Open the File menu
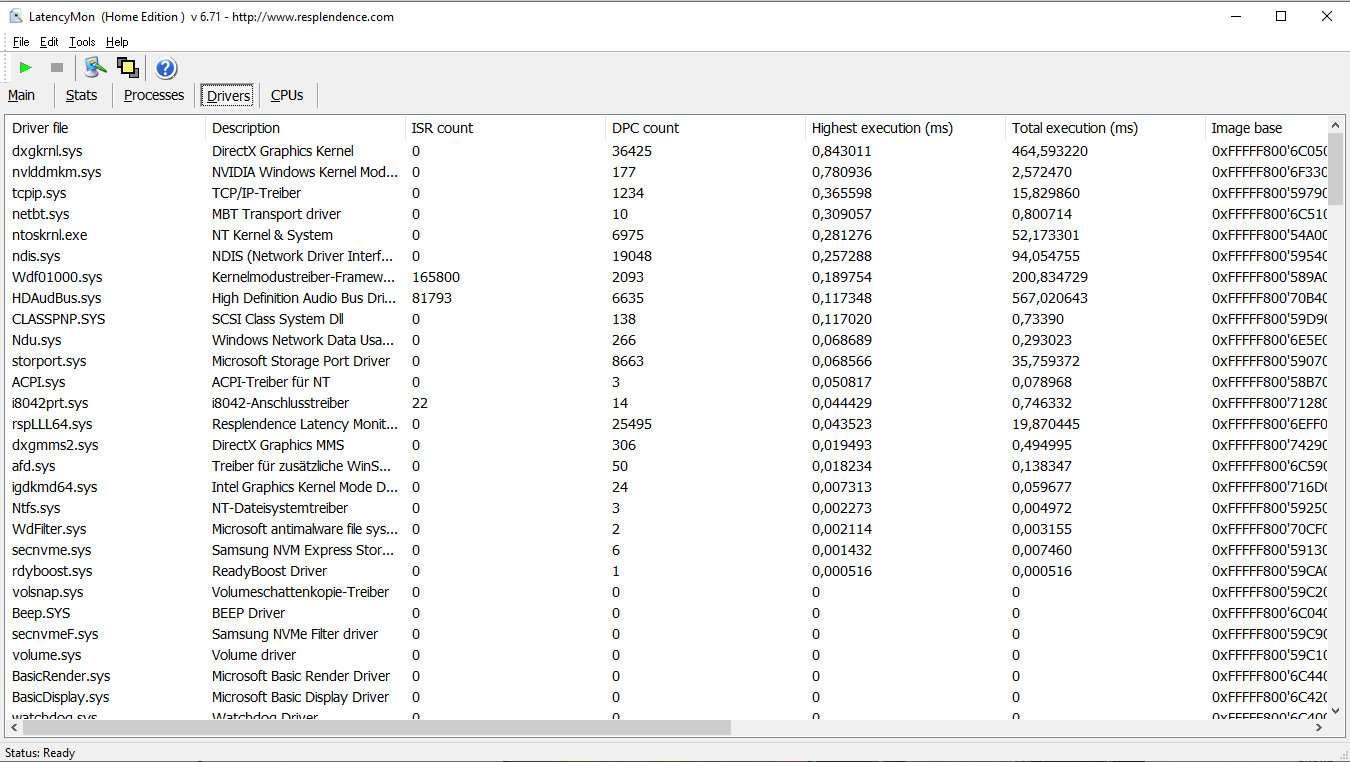The image size is (1350, 762). pyautogui.click(x=21, y=42)
